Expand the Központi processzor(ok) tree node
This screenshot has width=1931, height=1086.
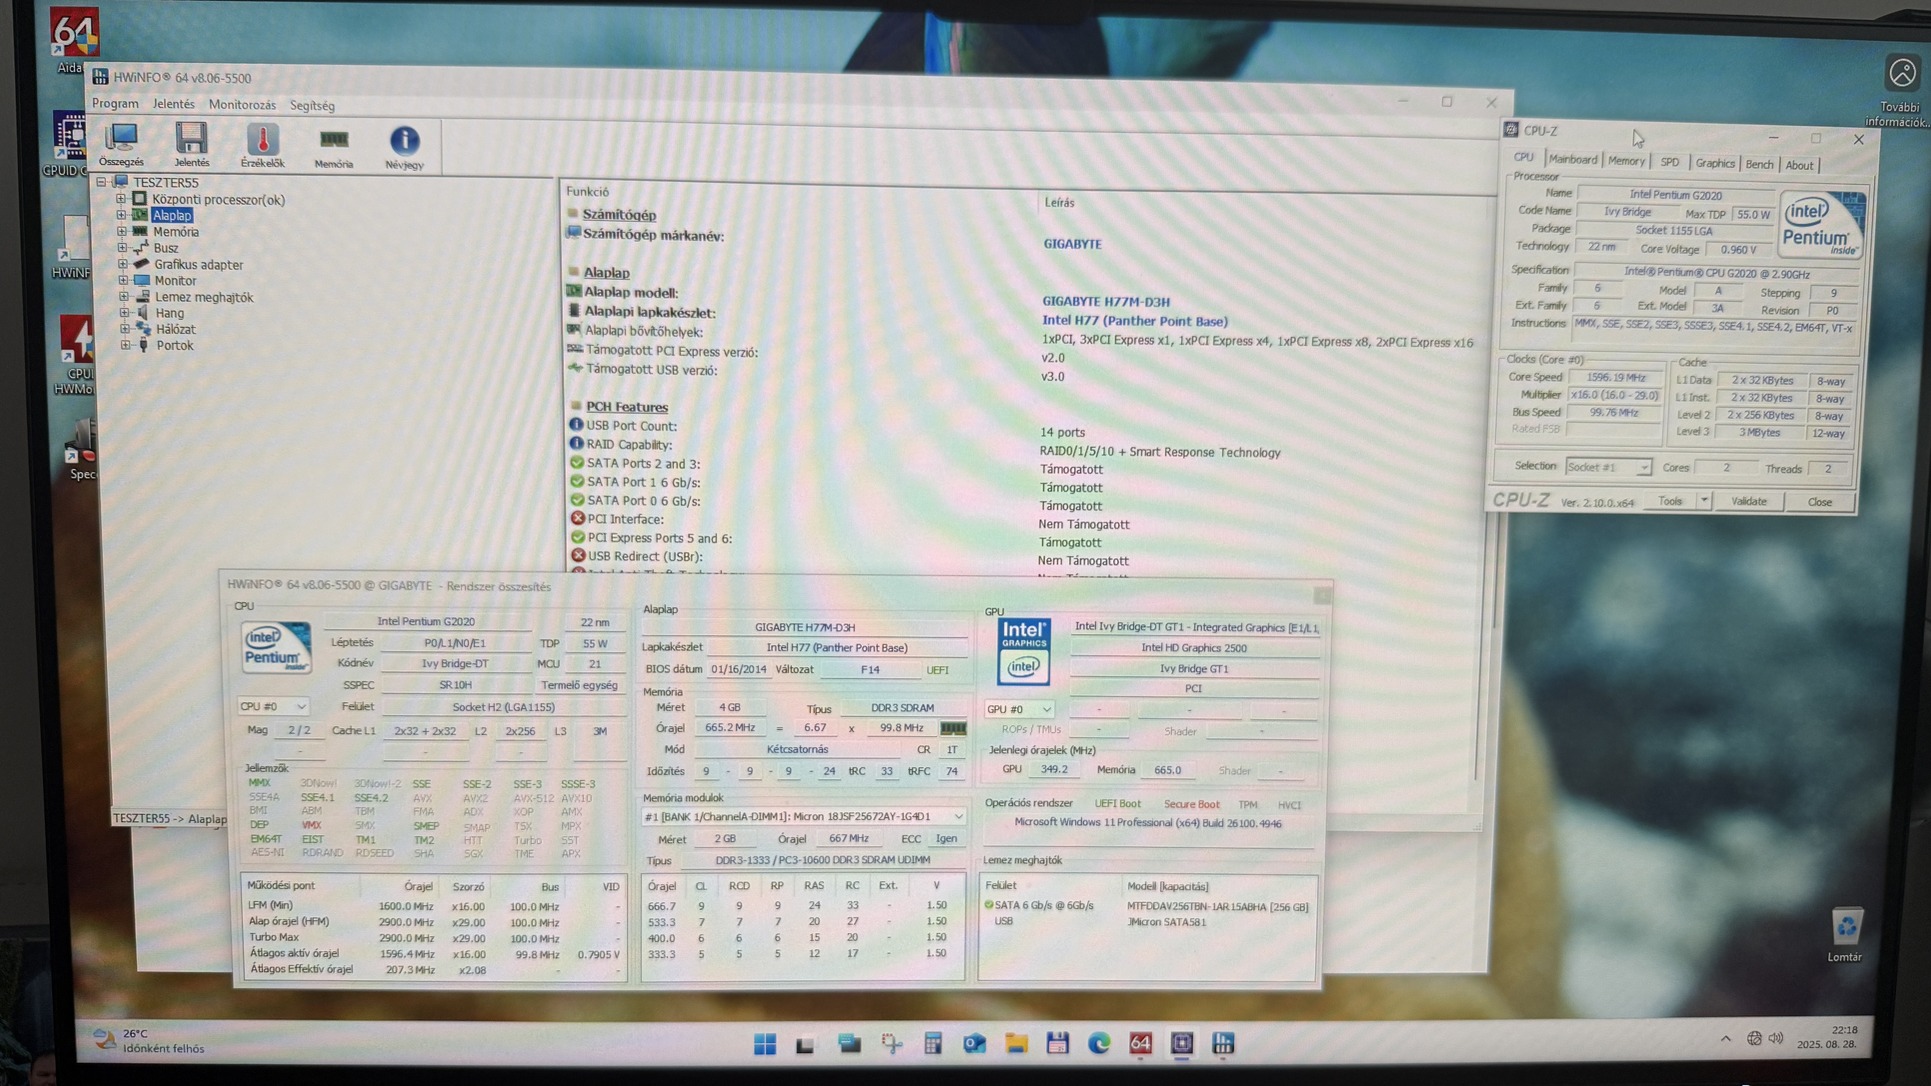(121, 199)
